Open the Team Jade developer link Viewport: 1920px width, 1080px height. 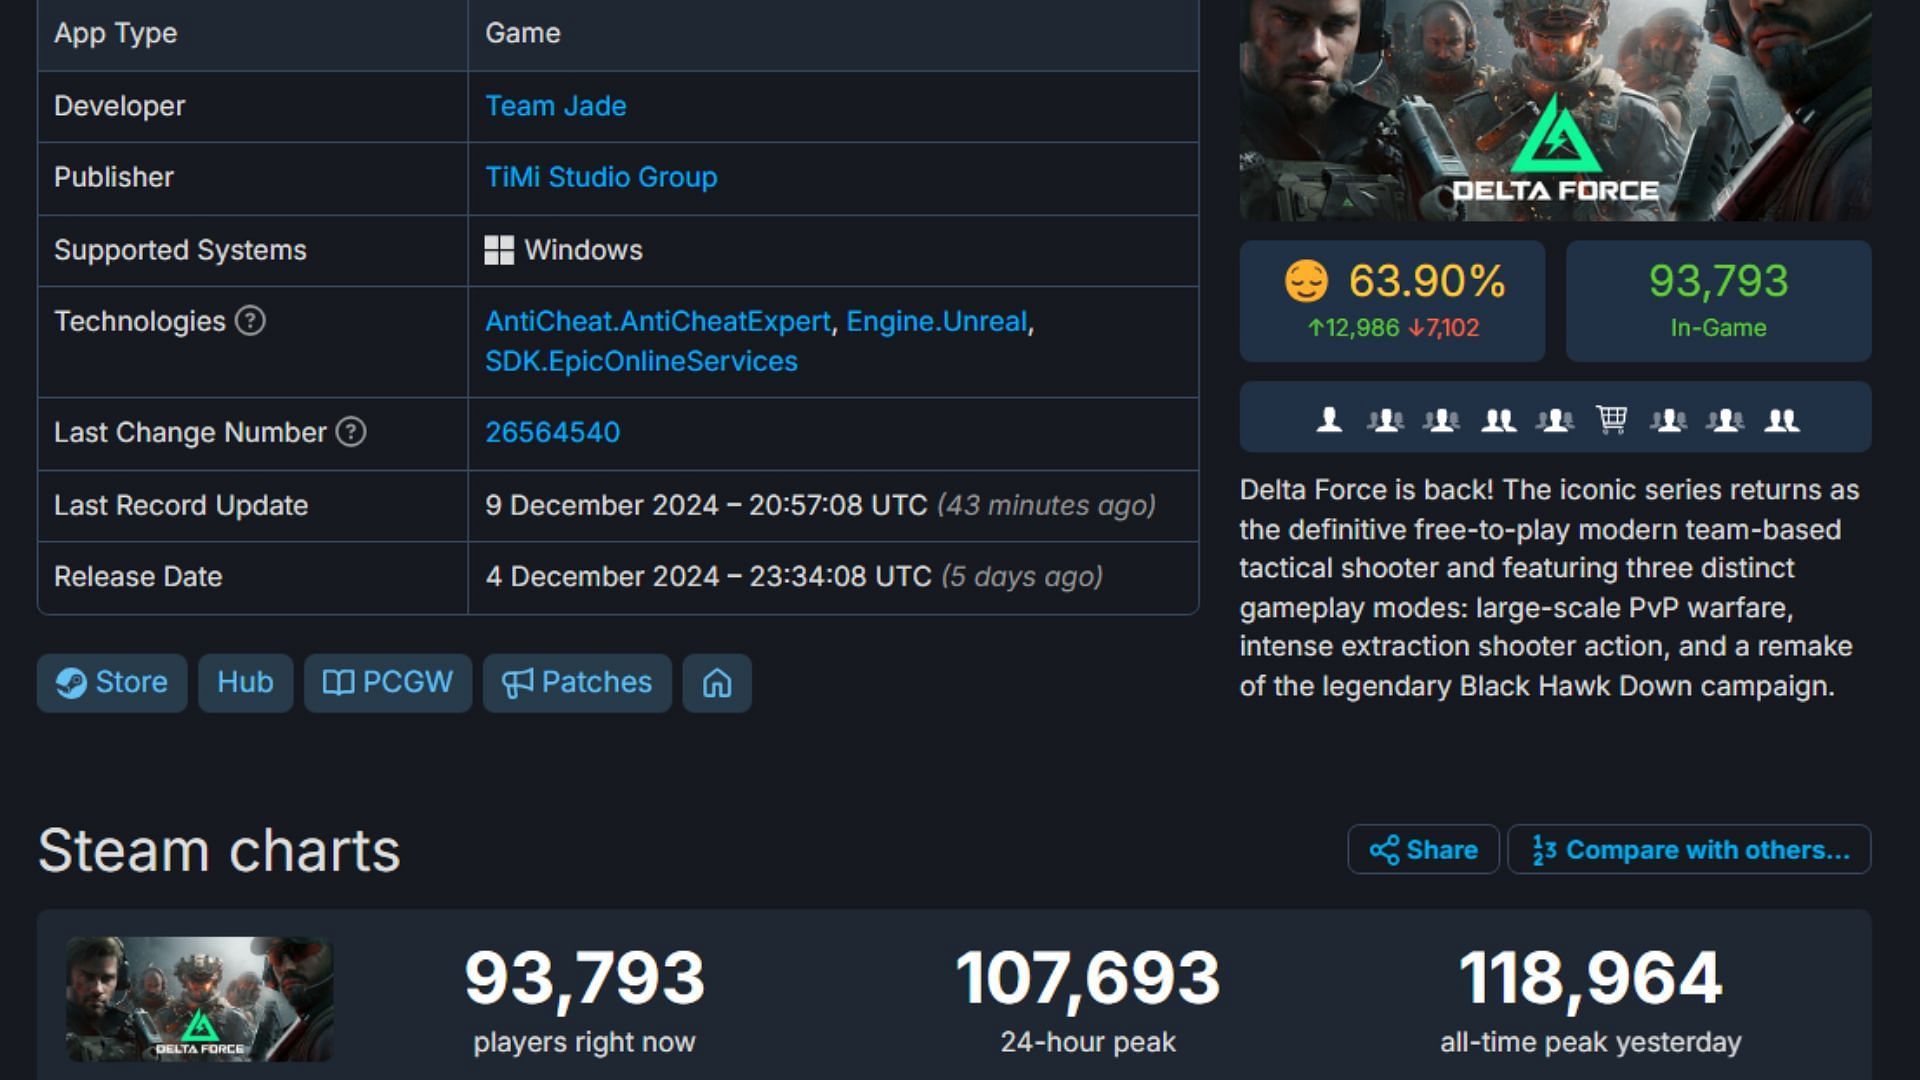pos(555,106)
